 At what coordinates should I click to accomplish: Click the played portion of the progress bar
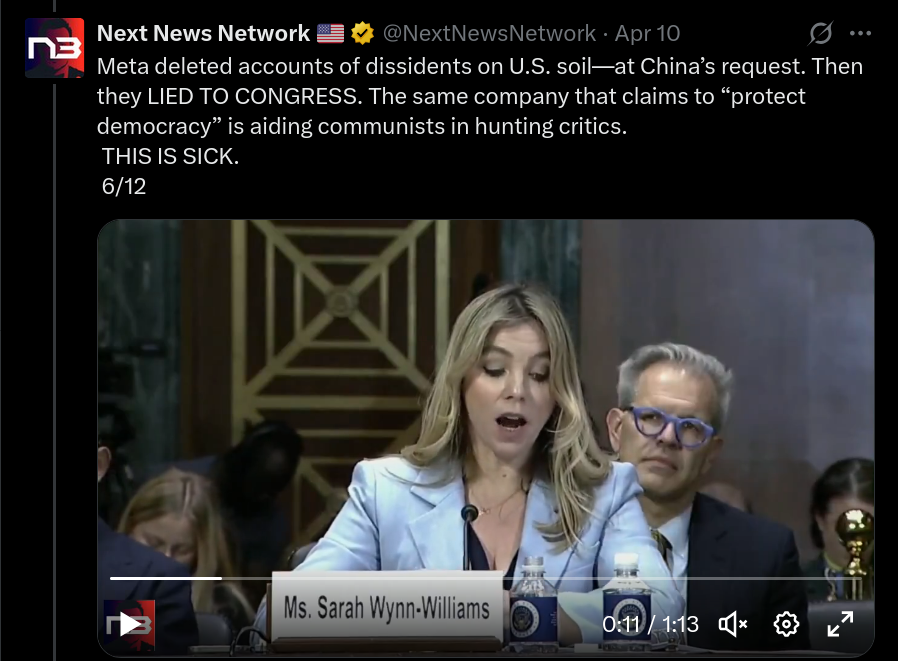pos(166,579)
